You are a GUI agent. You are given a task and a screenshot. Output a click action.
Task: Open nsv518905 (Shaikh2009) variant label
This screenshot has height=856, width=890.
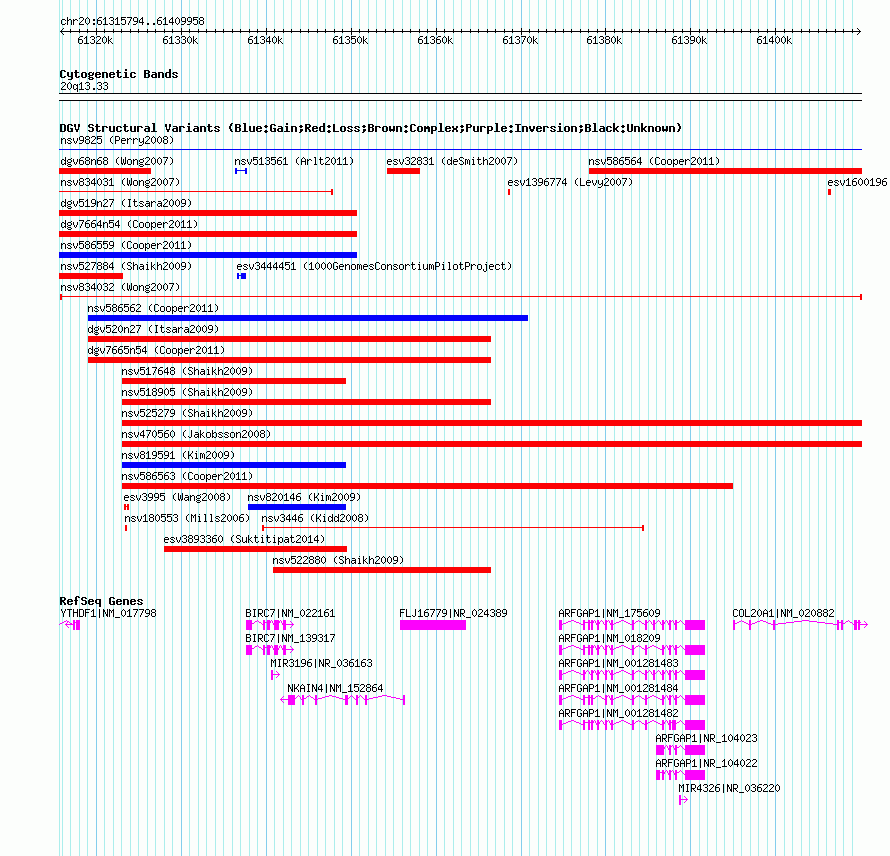(x=187, y=392)
